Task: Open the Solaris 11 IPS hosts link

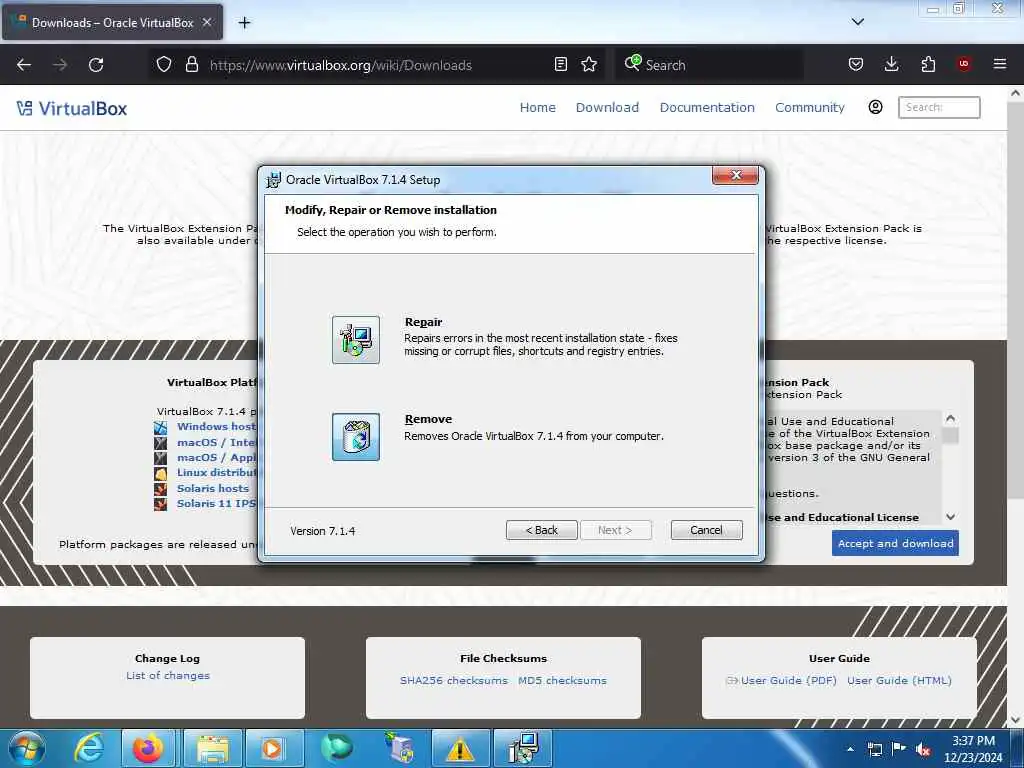Action: pyautogui.click(x=216, y=504)
